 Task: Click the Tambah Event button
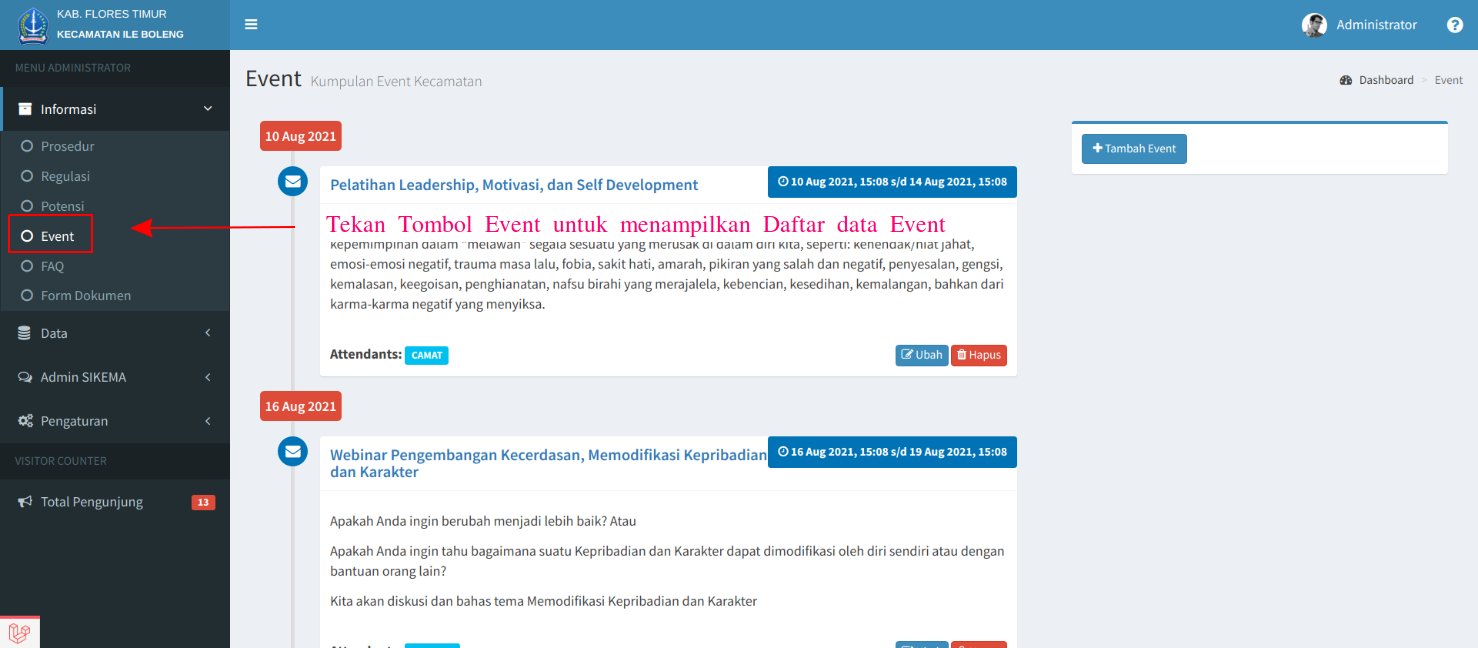pyautogui.click(x=1134, y=148)
